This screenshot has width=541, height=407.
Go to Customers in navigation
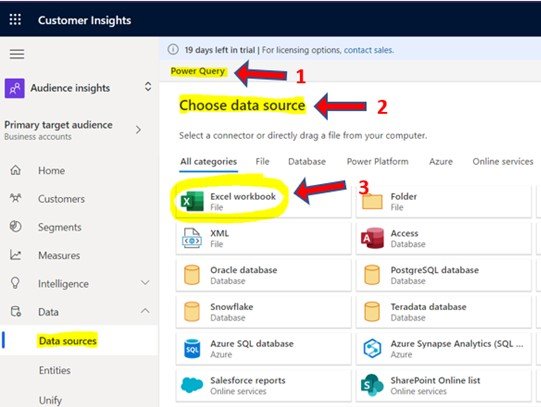[61, 199]
